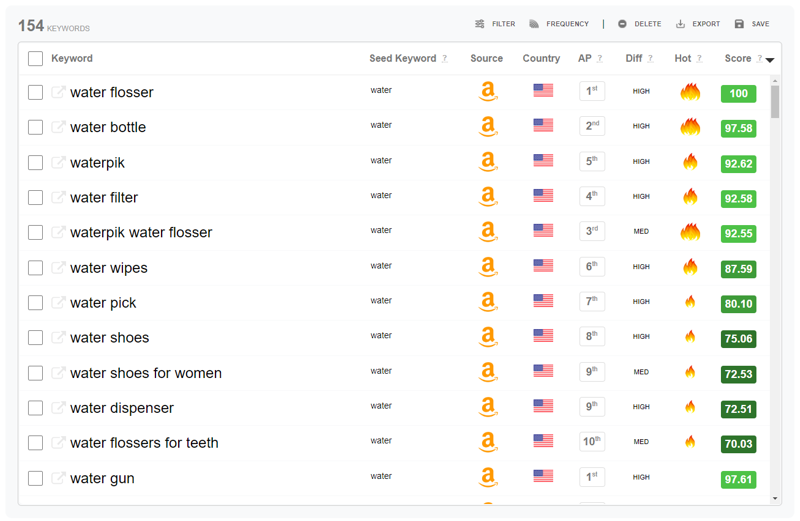The image size is (800, 521).
Task: Show Seed Keyword help tooltip icon
Action: click(x=444, y=59)
